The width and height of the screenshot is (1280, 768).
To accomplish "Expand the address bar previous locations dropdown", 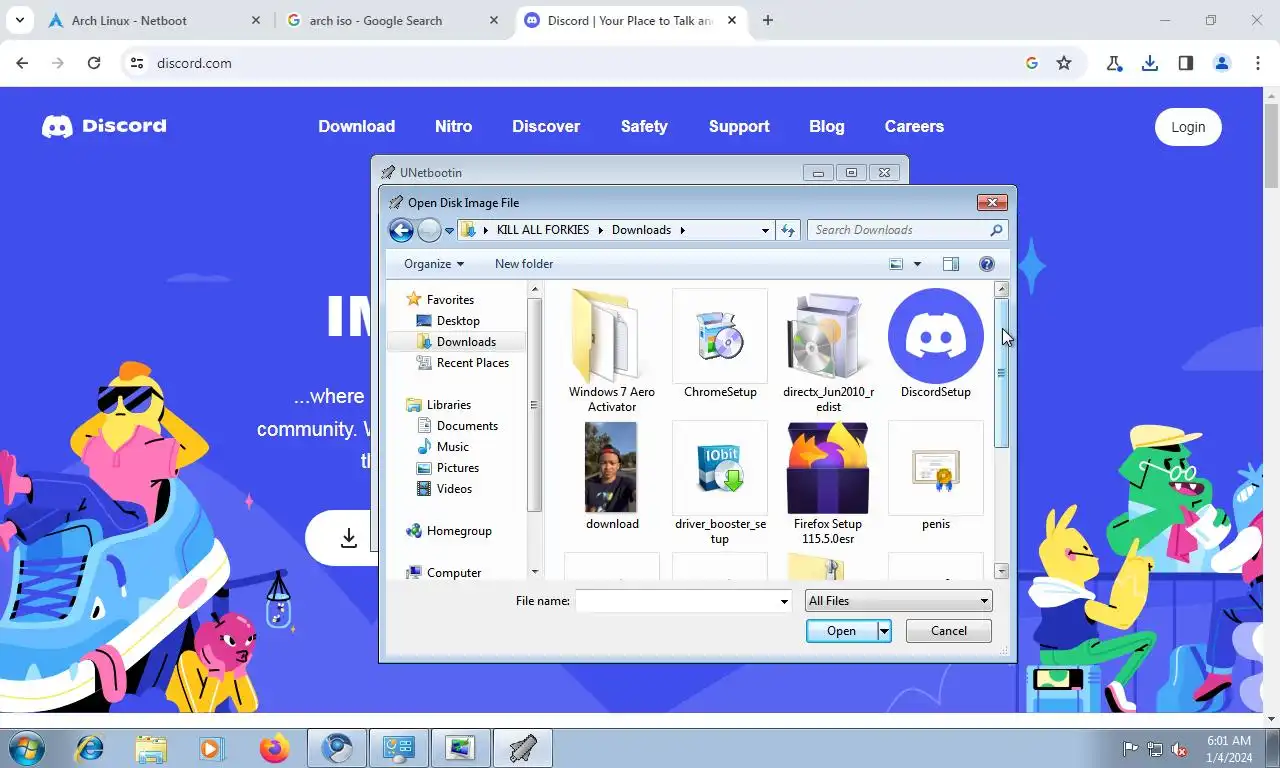I will point(765,230).
